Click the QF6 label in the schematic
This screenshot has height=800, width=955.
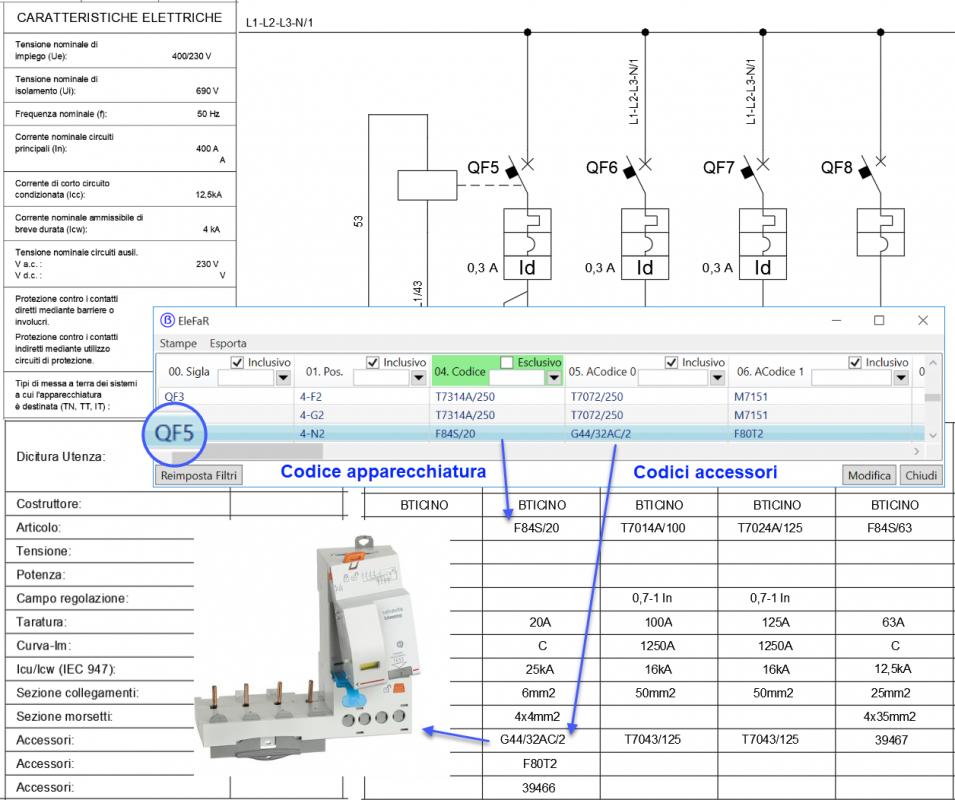[x=602, y=167]
